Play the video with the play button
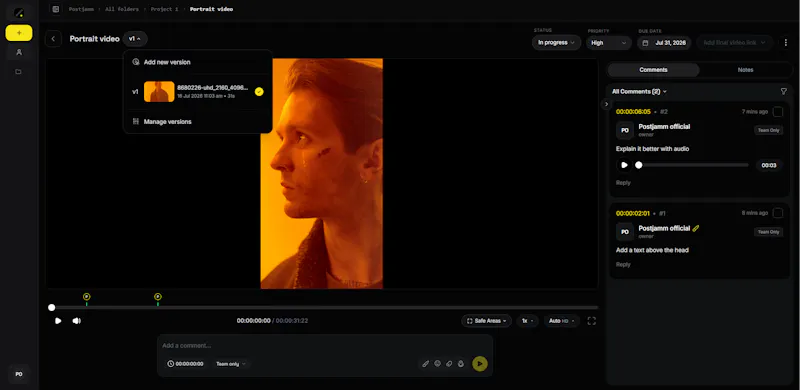Screen dimensions: 800x390 (x=58, y=321)
